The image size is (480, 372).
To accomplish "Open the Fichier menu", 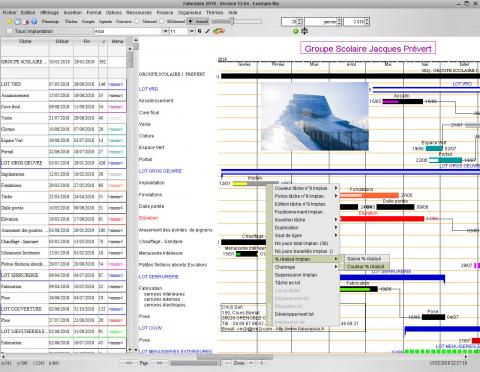I will (x=9, y=12).
